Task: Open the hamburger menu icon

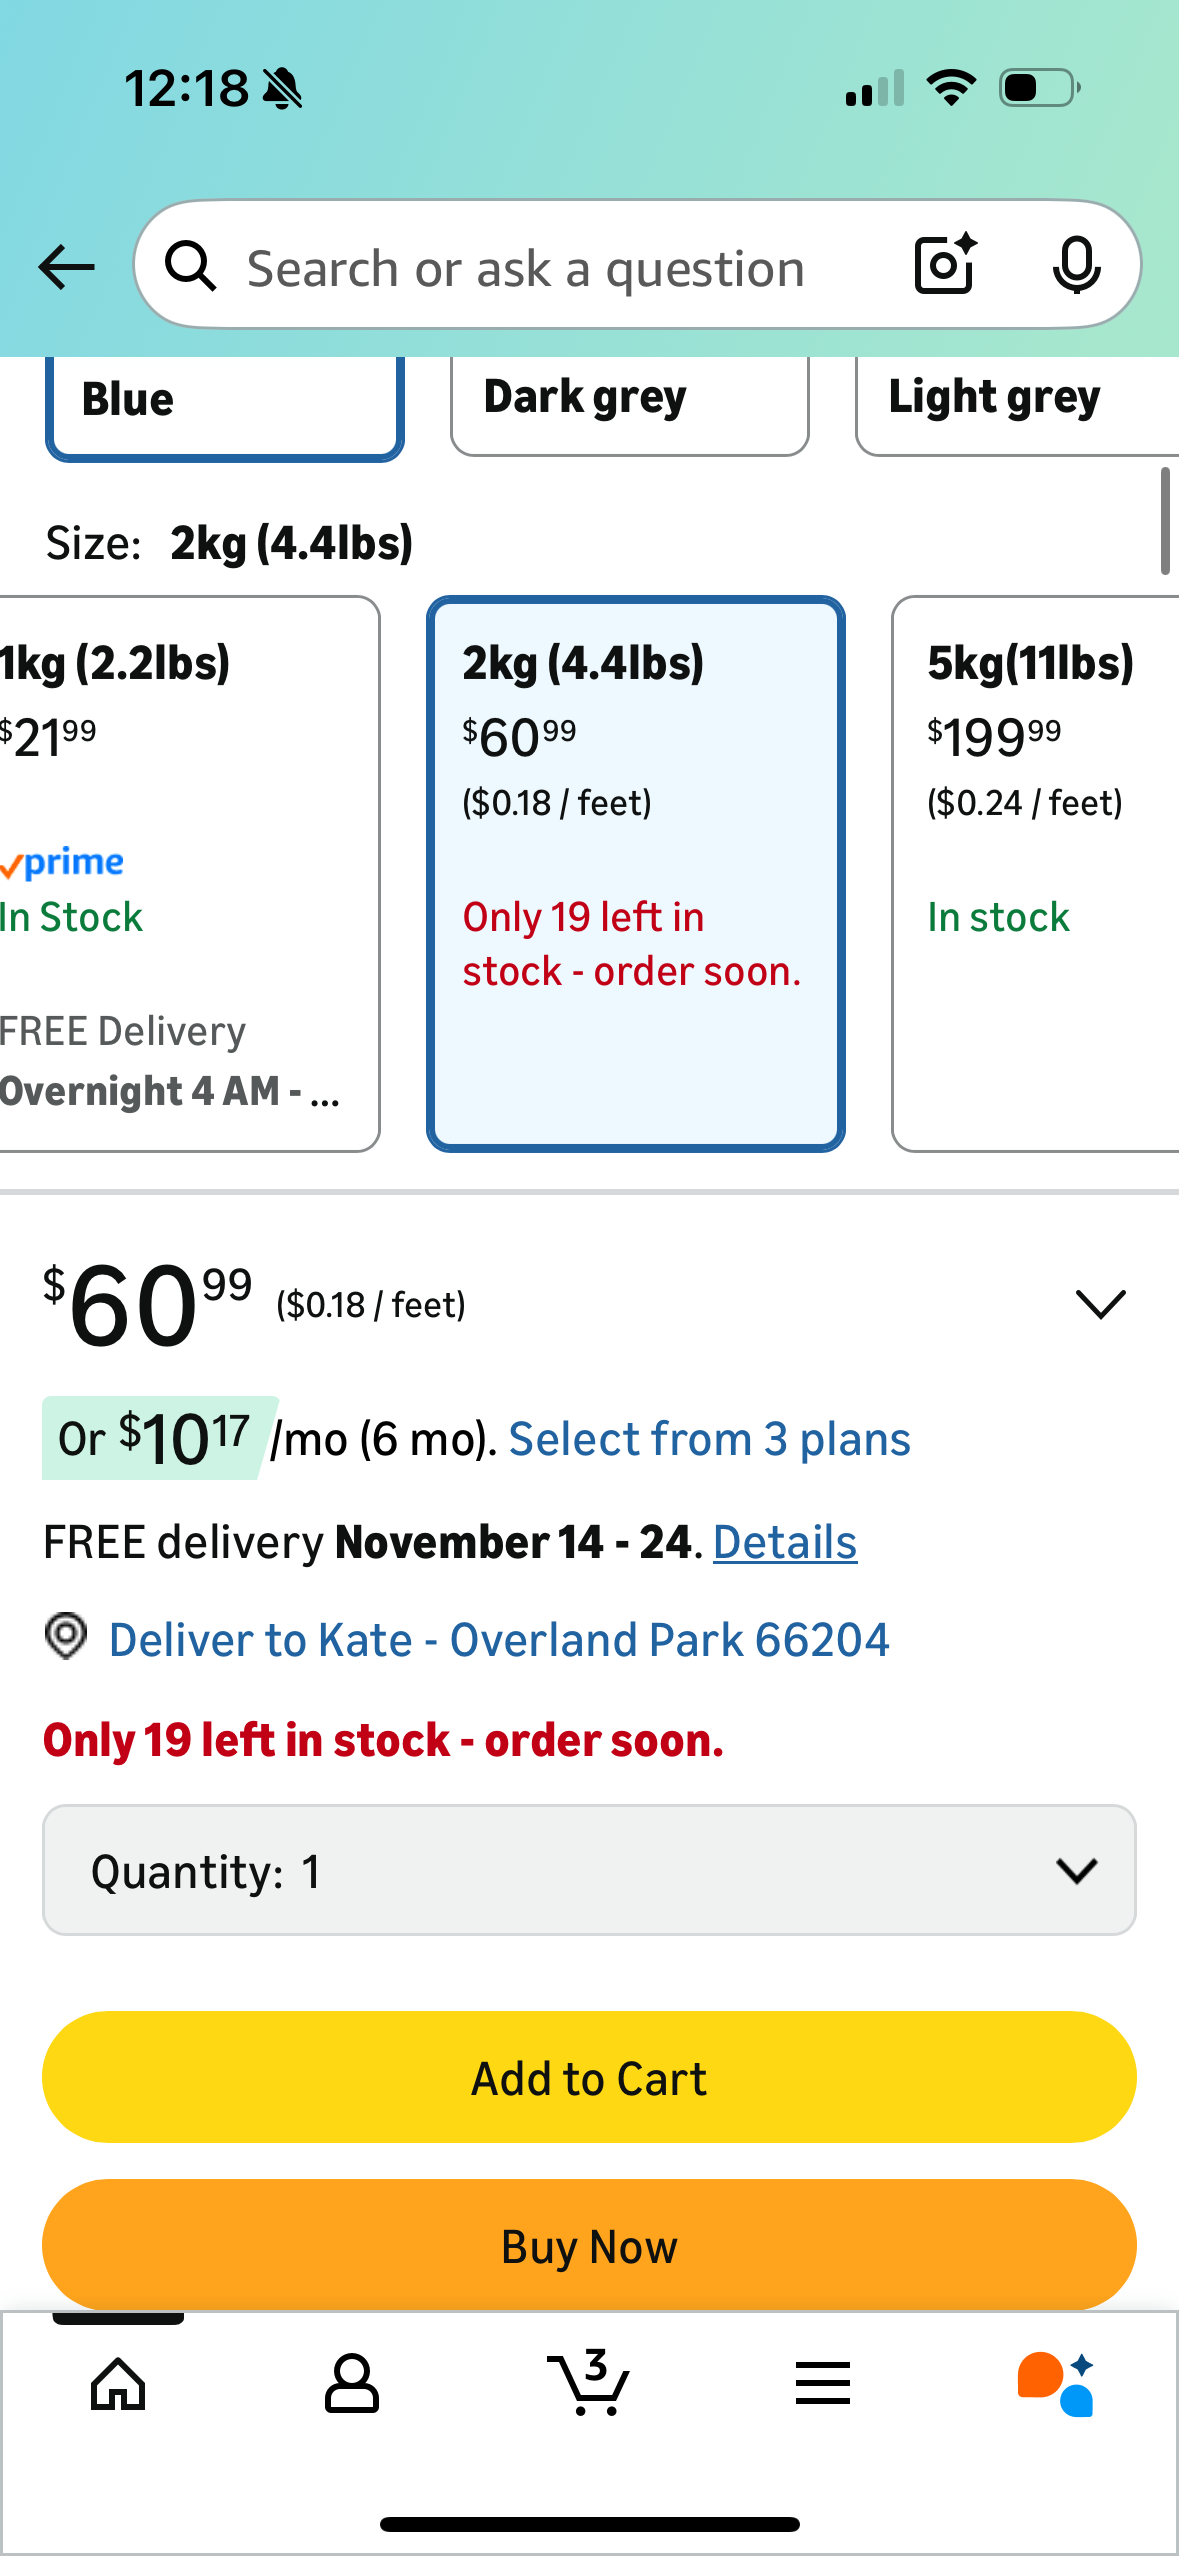Action: (x=823, y=2384)
